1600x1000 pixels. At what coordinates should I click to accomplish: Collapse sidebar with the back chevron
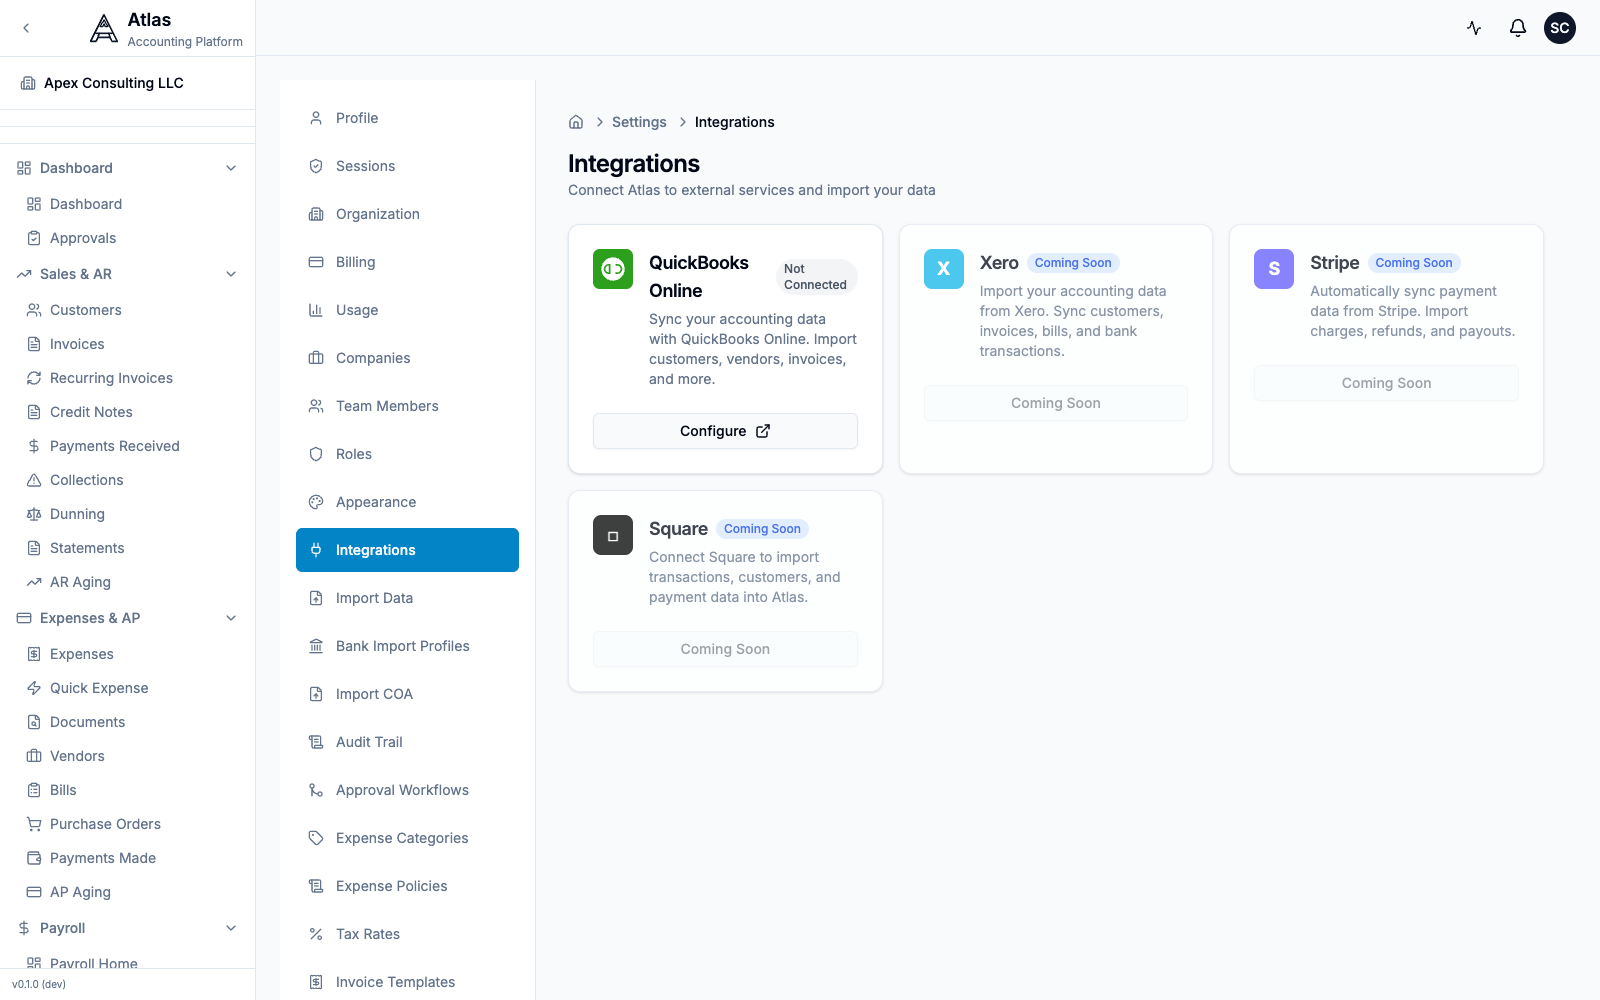26,28
